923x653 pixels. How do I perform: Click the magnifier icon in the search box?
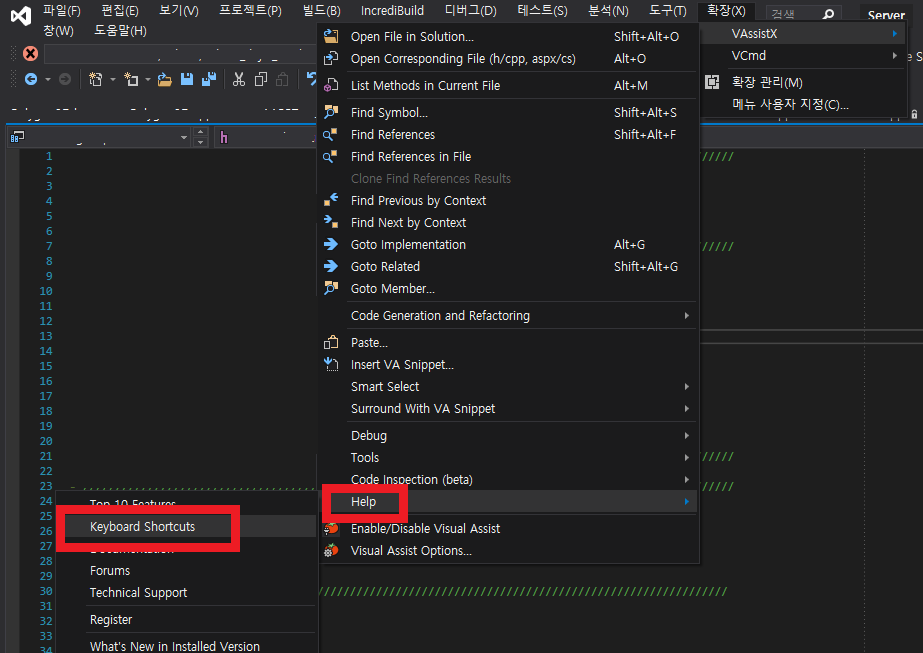pos(828,14)
